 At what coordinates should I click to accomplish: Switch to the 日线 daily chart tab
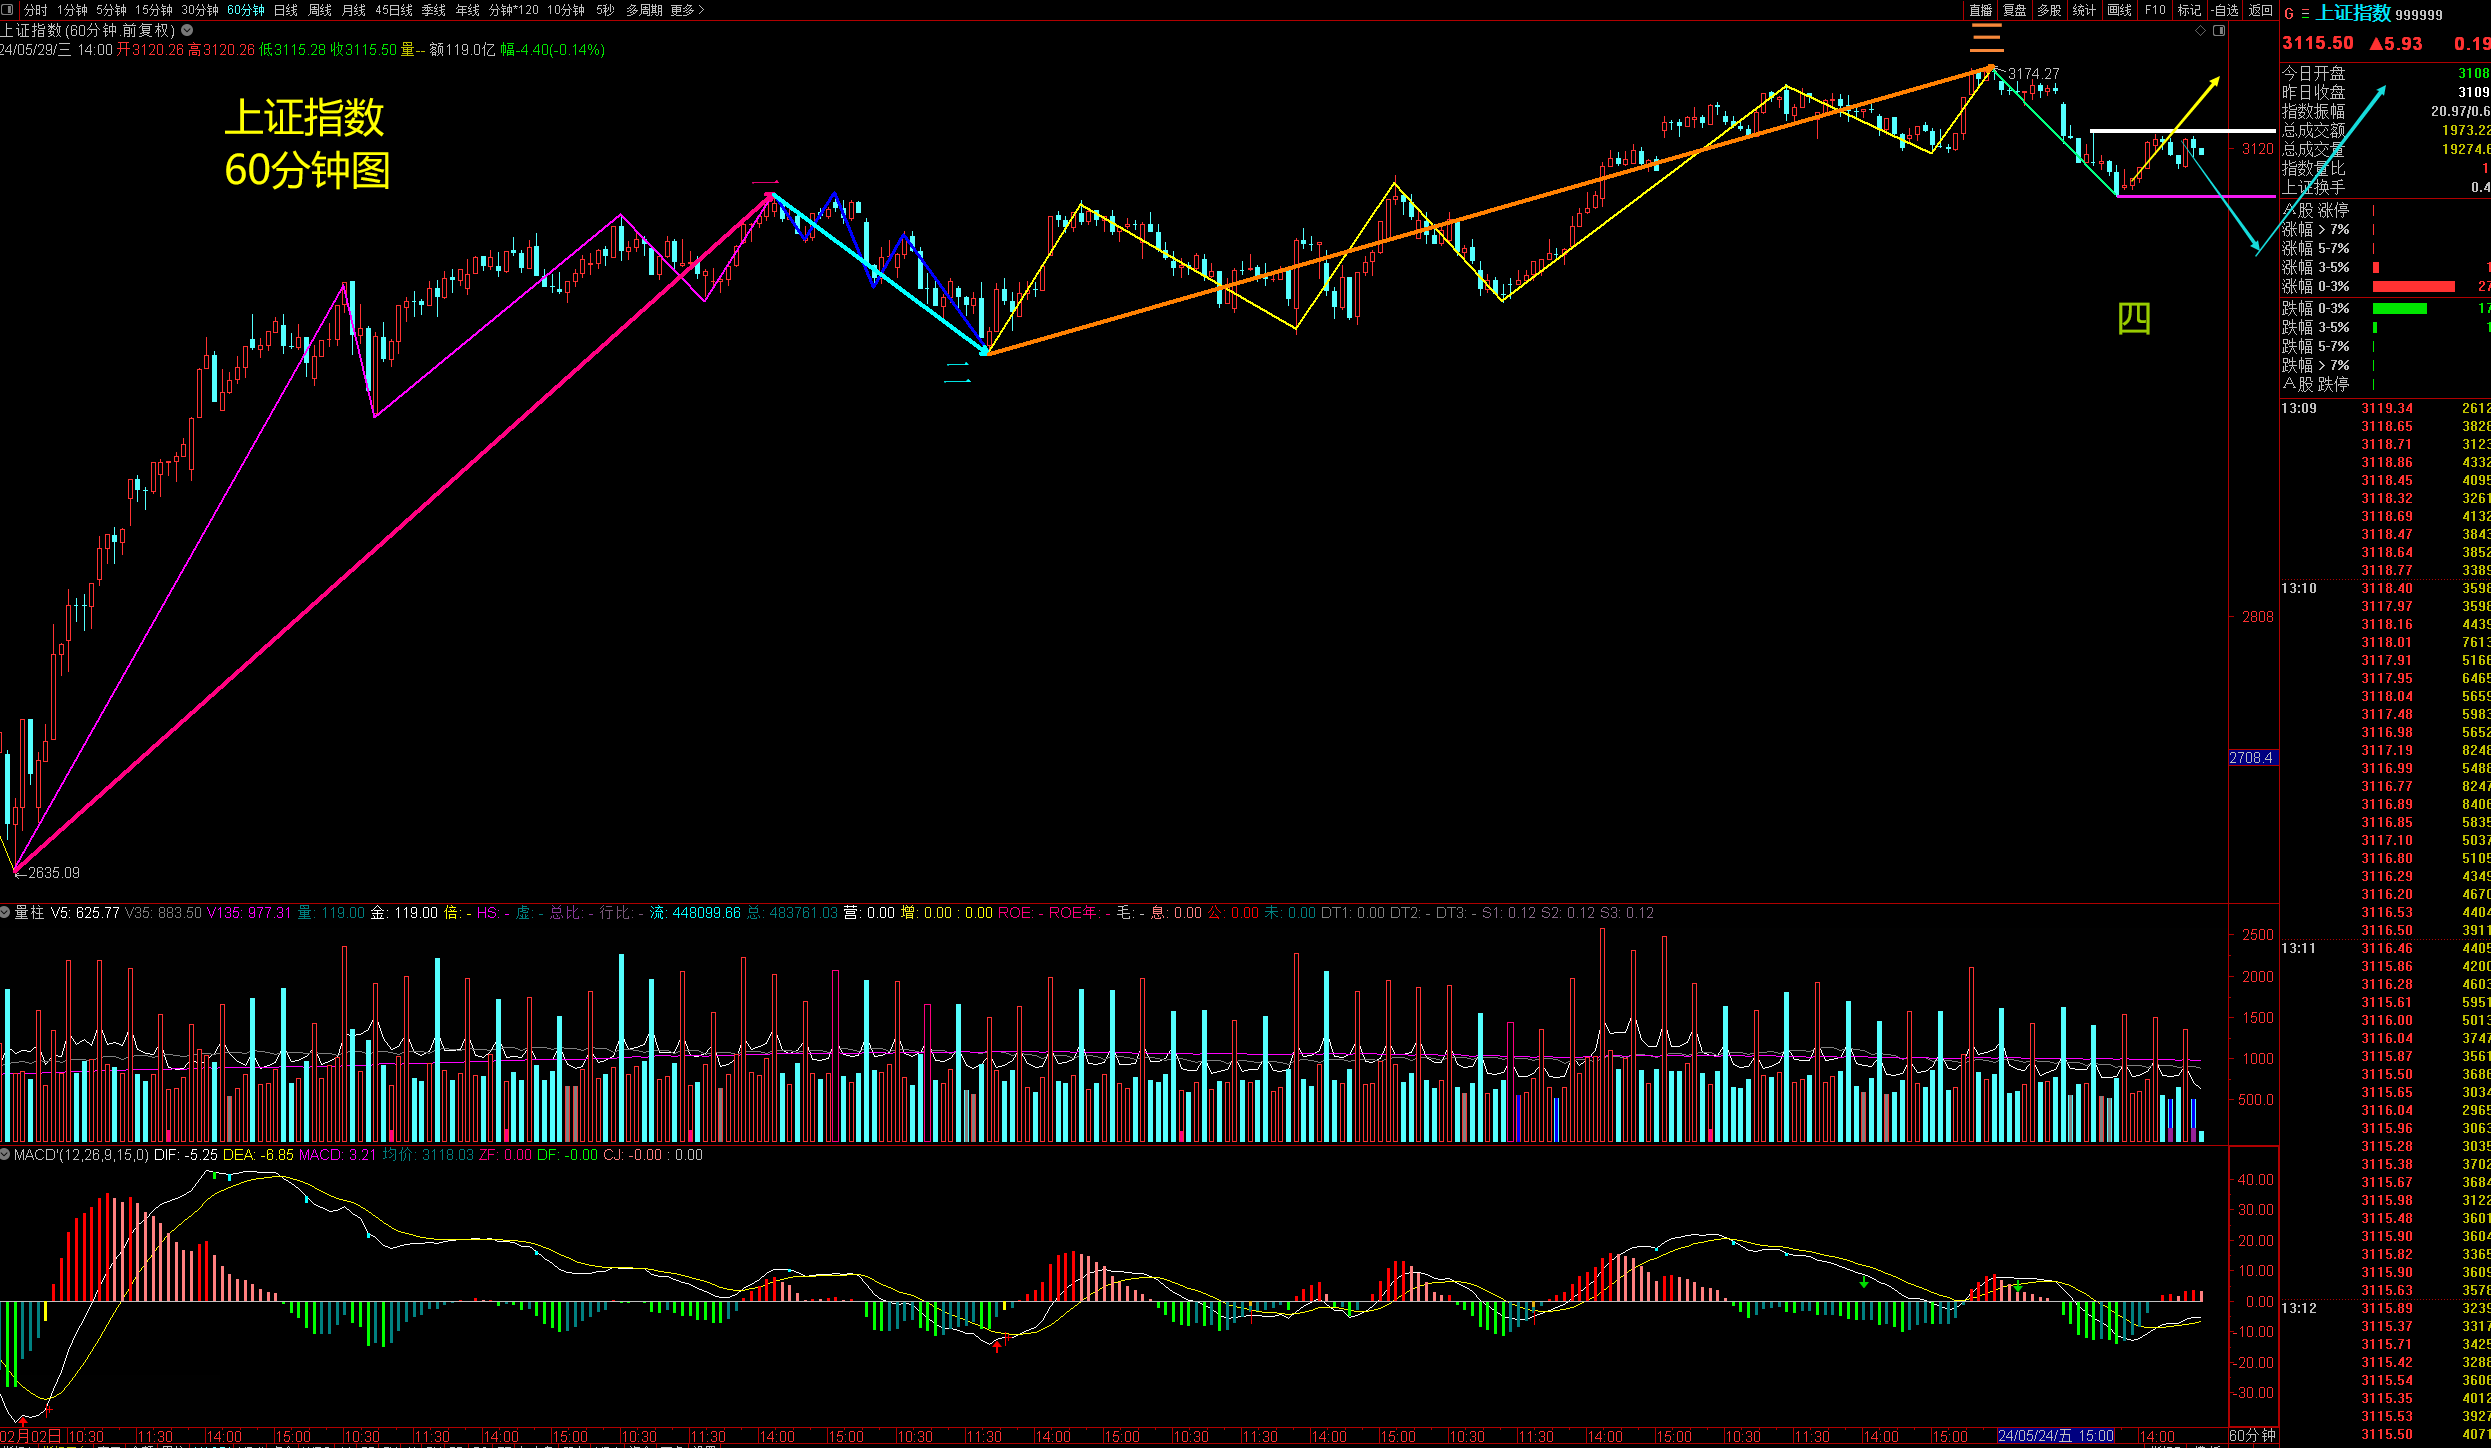286,10
